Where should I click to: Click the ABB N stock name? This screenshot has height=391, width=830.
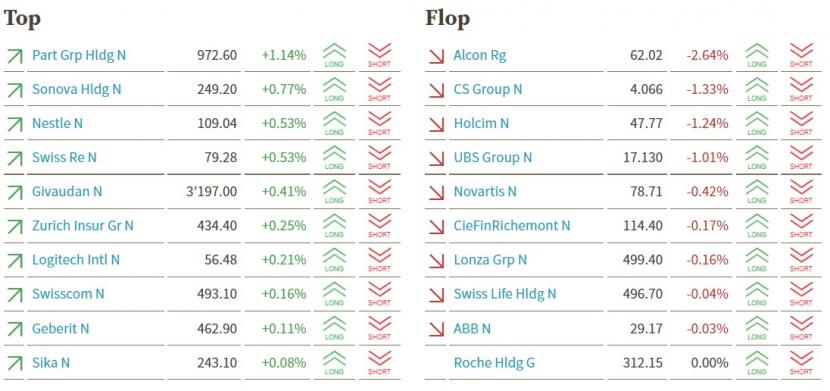pos(472,329)
